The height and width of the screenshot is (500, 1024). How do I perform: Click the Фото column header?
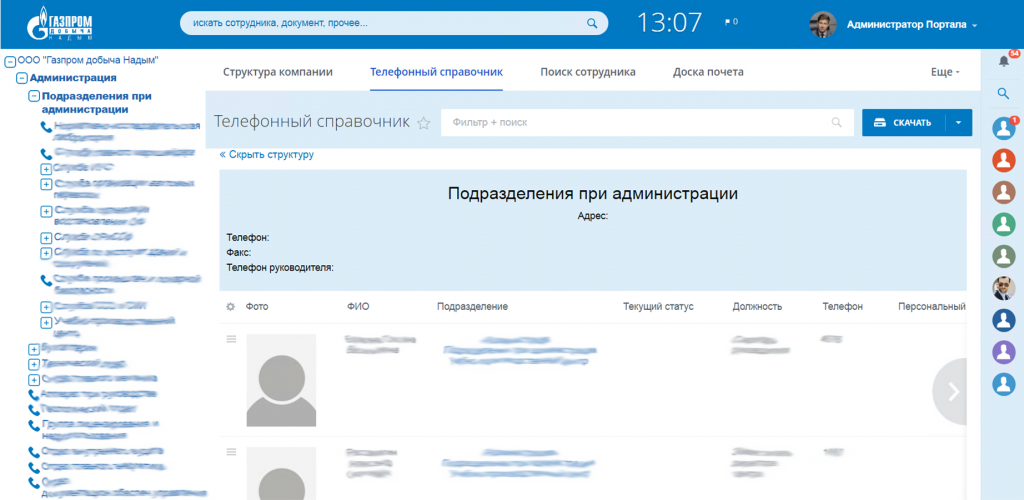(257, 306)
